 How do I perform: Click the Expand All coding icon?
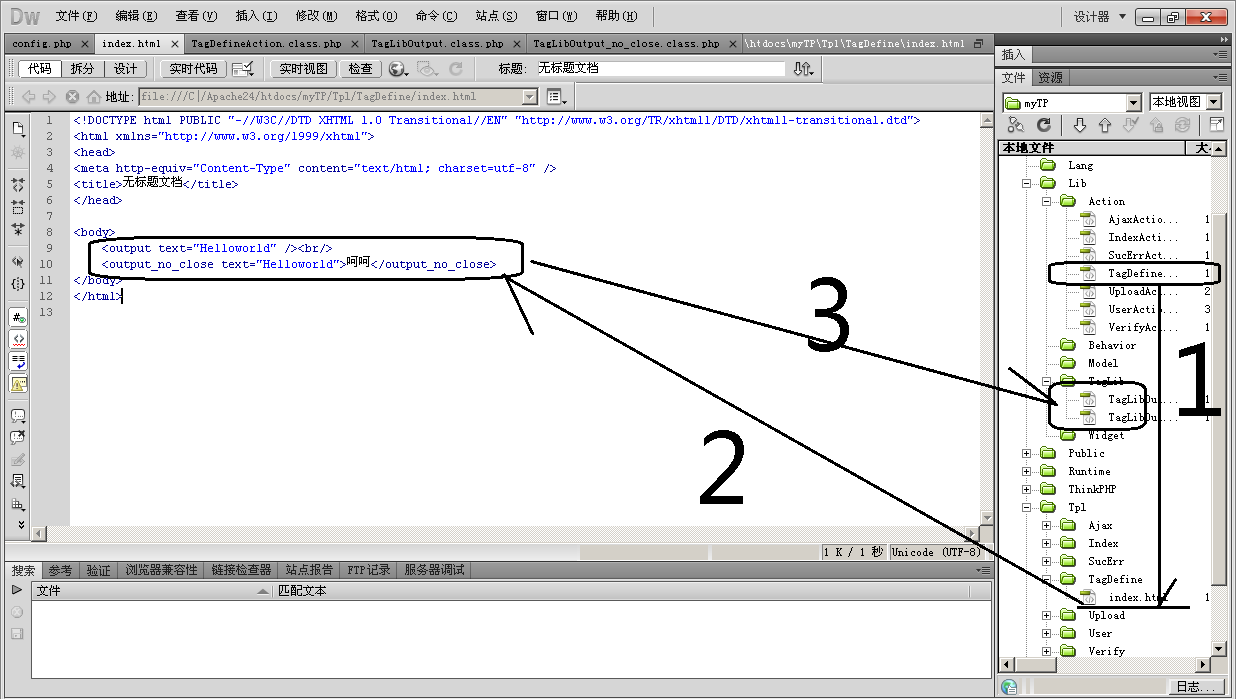18,228
